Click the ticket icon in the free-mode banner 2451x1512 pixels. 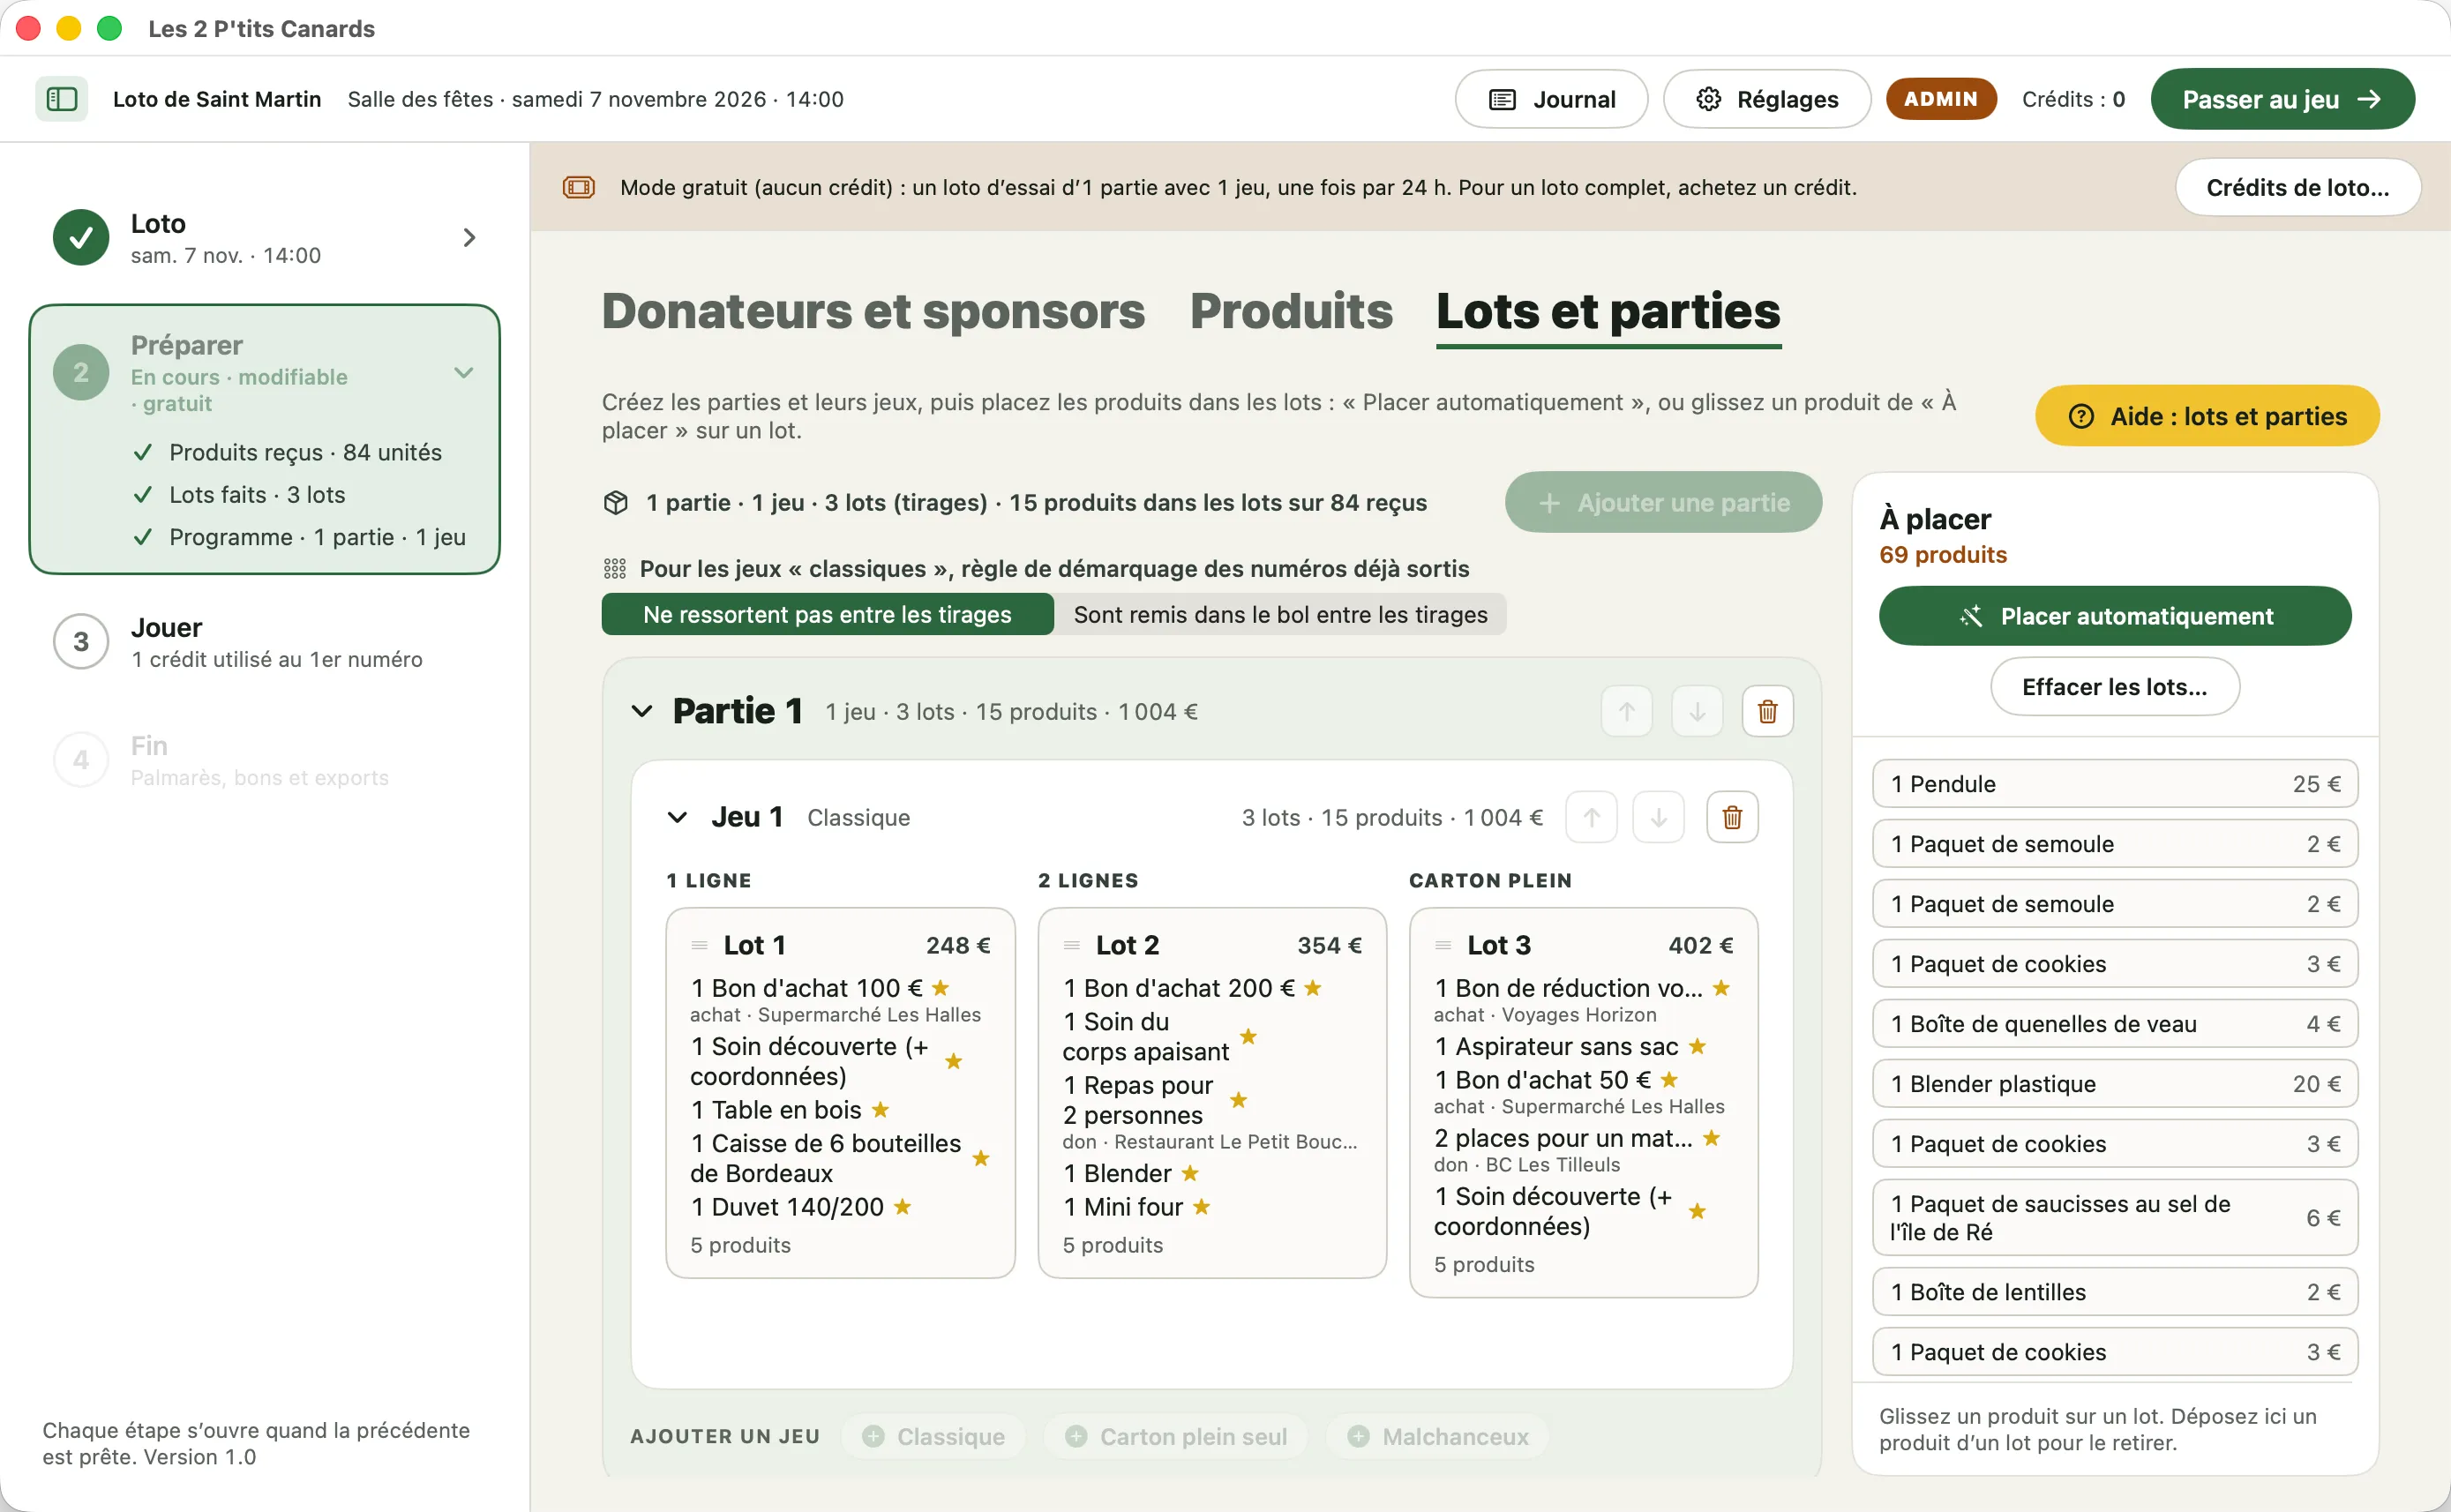(x=579, y=187)
